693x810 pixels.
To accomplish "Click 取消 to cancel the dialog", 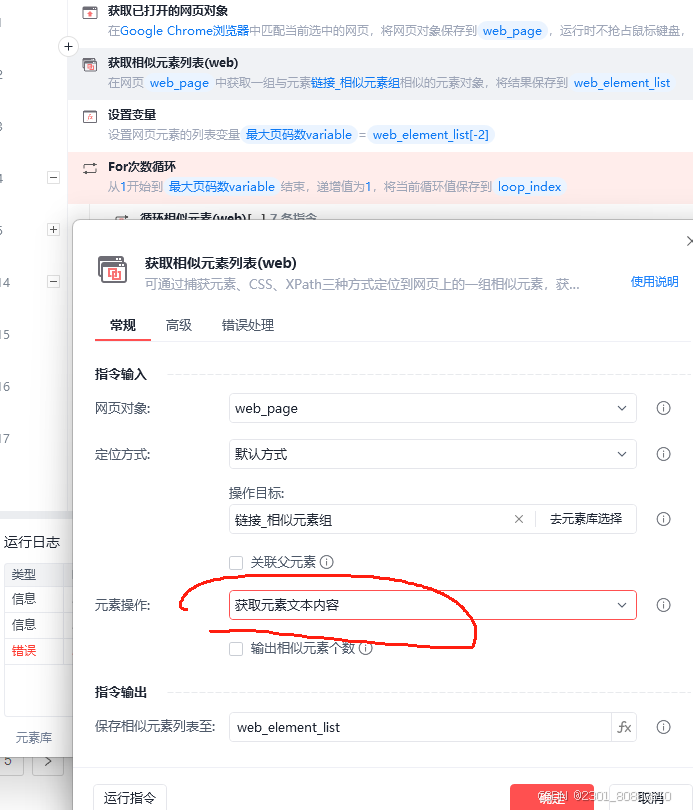I will [x=651, y=798].
